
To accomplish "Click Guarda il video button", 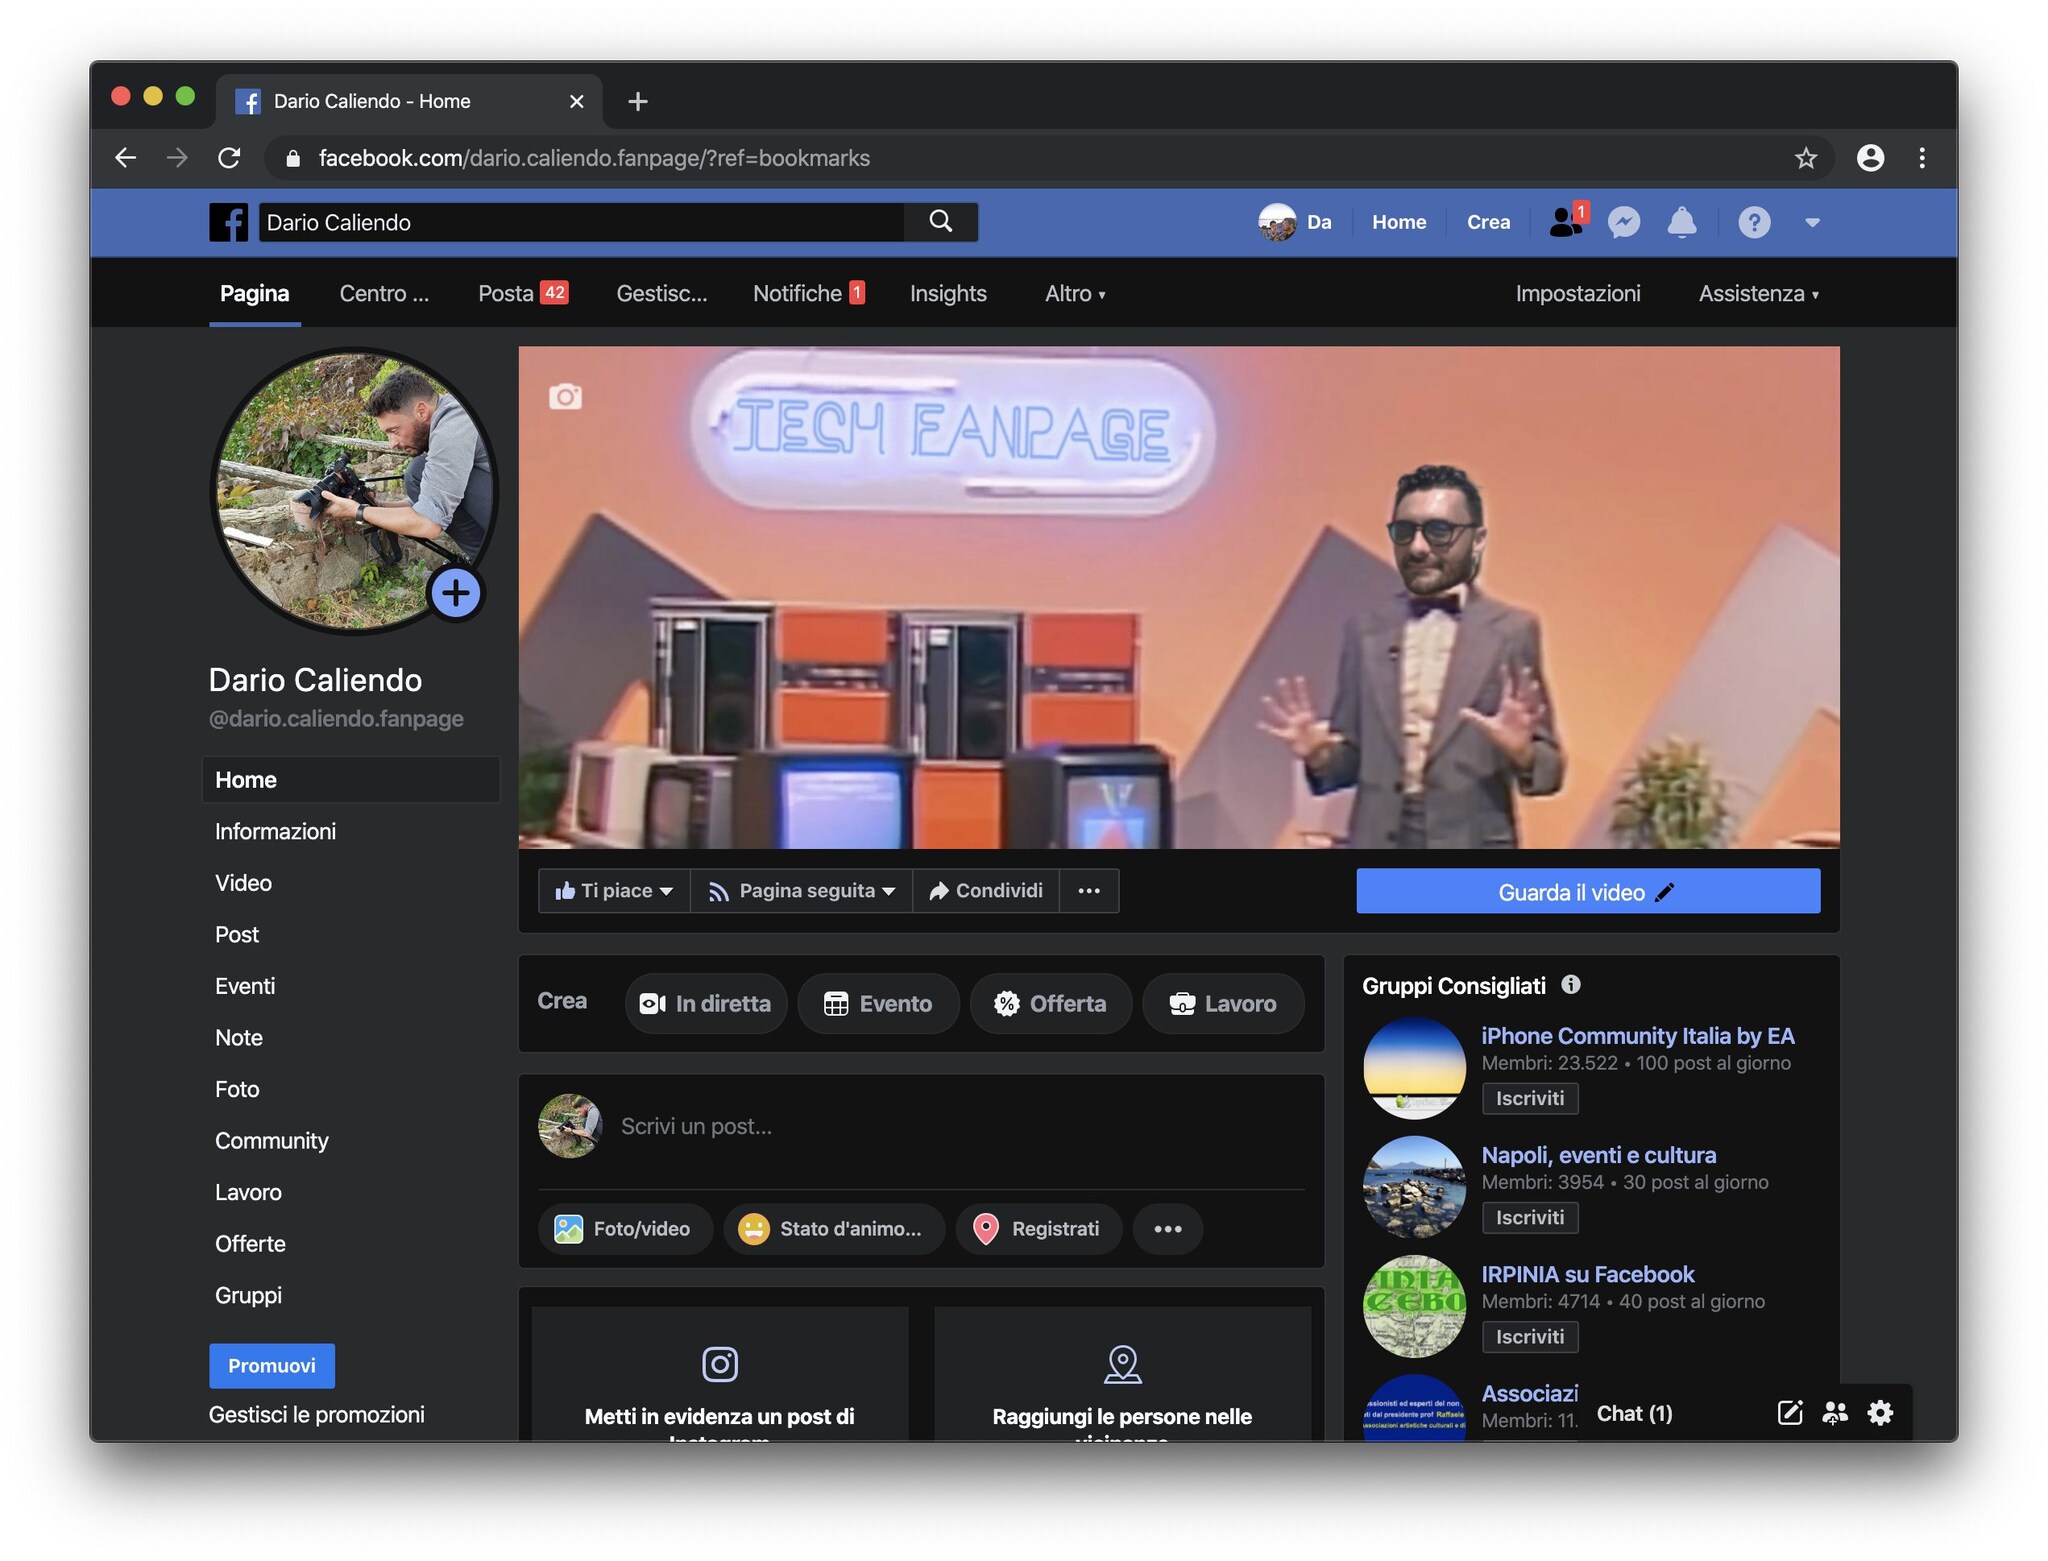I will click(1587, 891).
